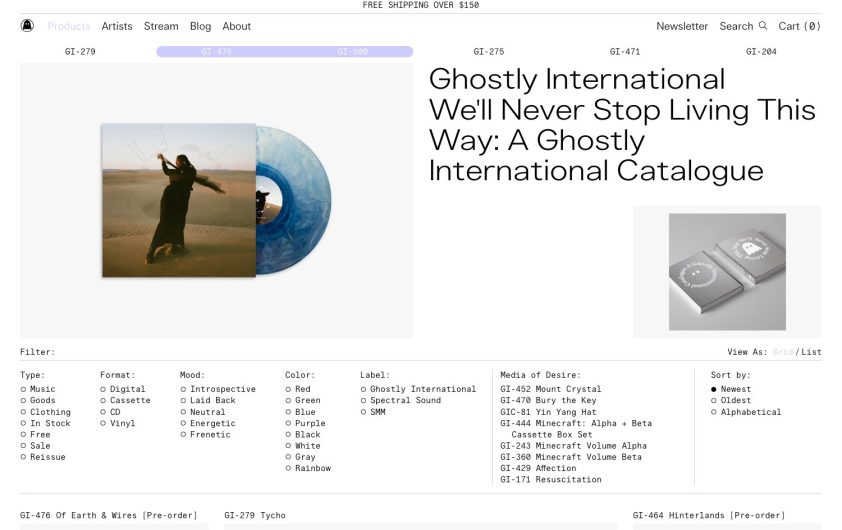Filter color by Gray

(x=301, y=457)
